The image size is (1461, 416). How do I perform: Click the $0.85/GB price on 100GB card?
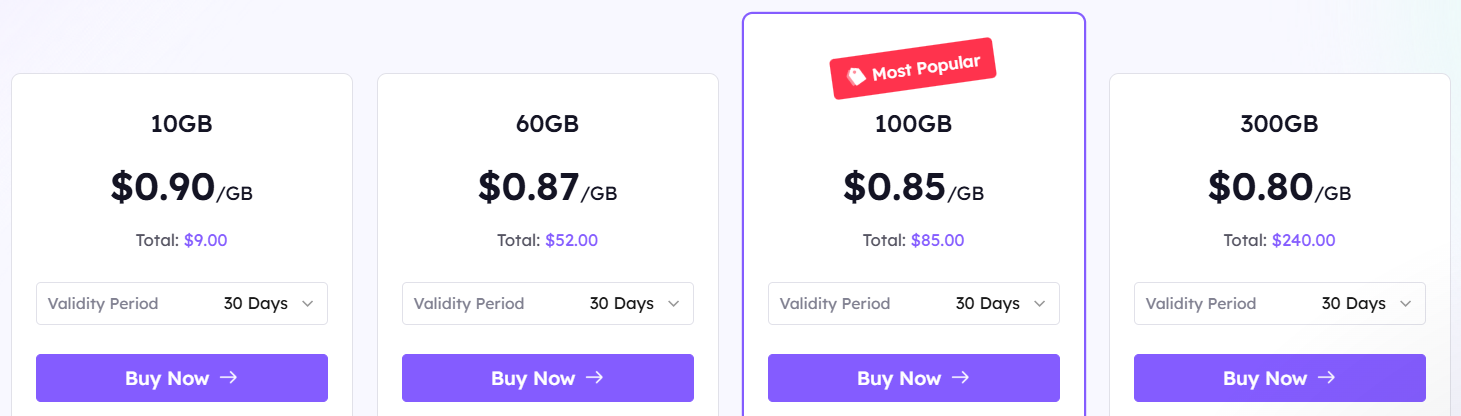[913, 187]
